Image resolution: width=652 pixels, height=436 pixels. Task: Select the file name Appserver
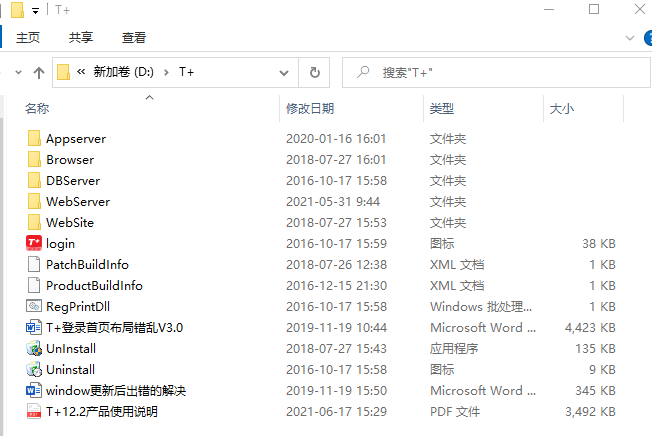click(76, 139)
